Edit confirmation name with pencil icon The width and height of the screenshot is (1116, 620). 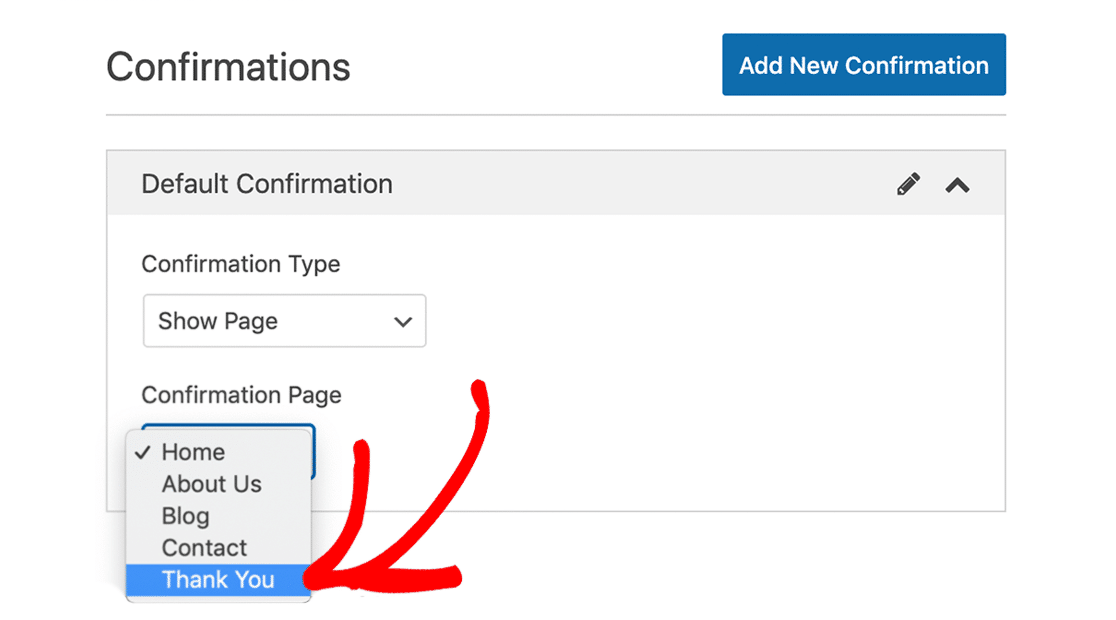click(907, 184)
